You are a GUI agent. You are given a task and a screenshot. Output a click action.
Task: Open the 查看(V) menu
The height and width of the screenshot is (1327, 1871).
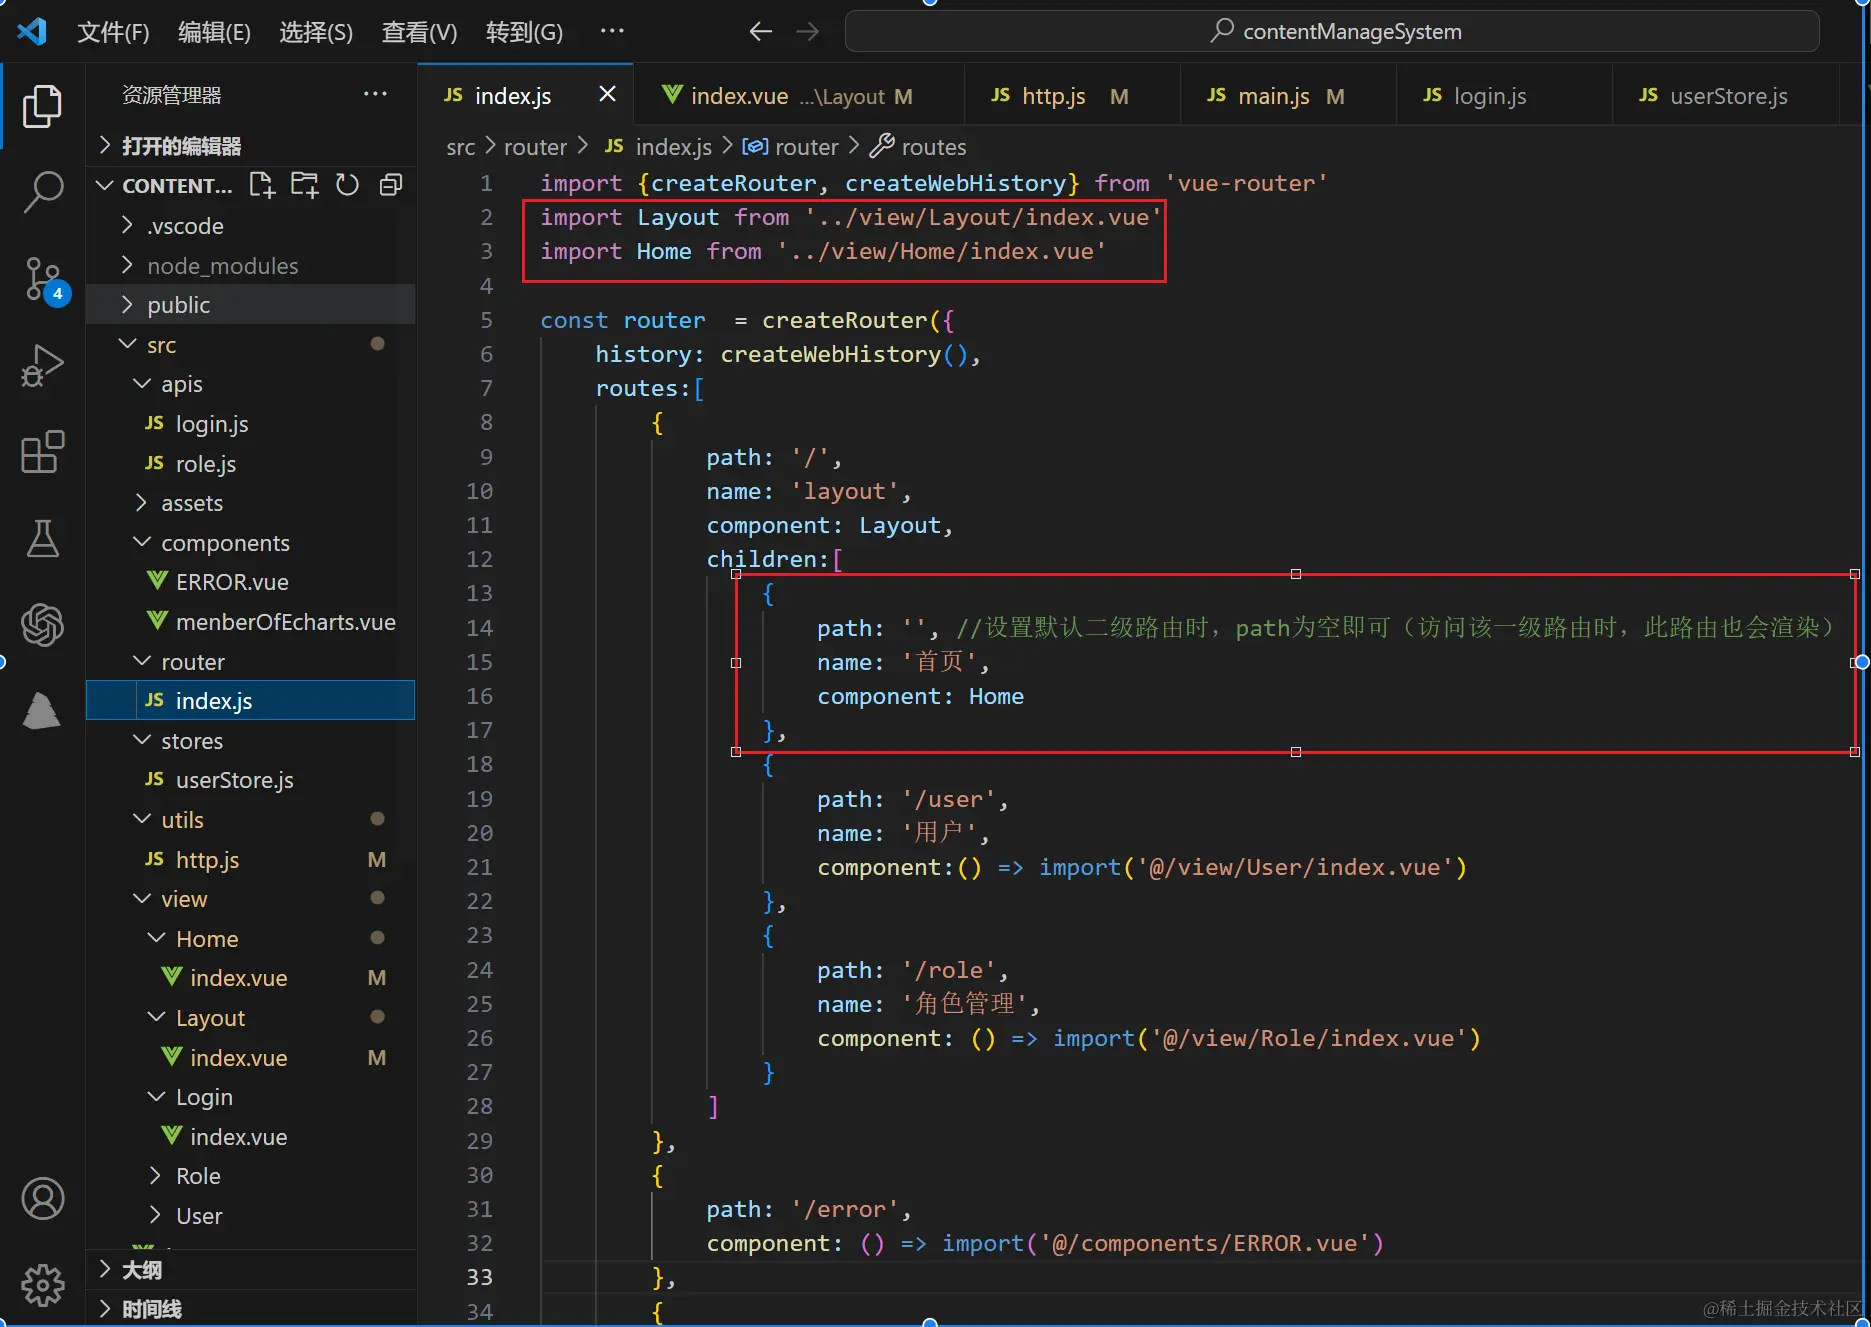(x=419, y=32)
